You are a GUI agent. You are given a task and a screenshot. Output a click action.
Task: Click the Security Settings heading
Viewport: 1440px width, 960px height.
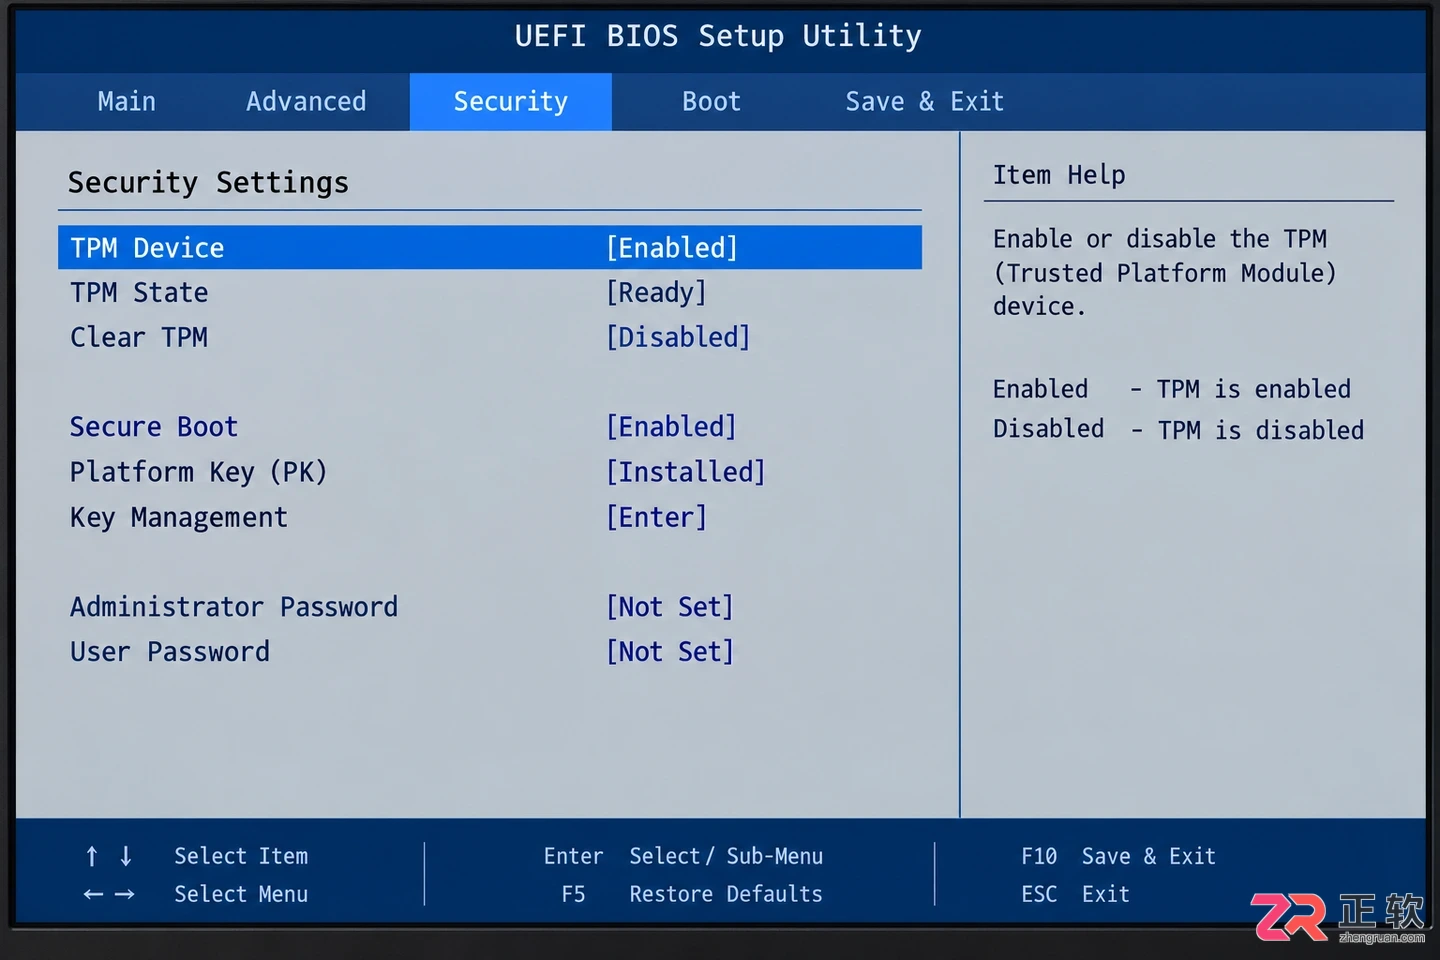208,183
